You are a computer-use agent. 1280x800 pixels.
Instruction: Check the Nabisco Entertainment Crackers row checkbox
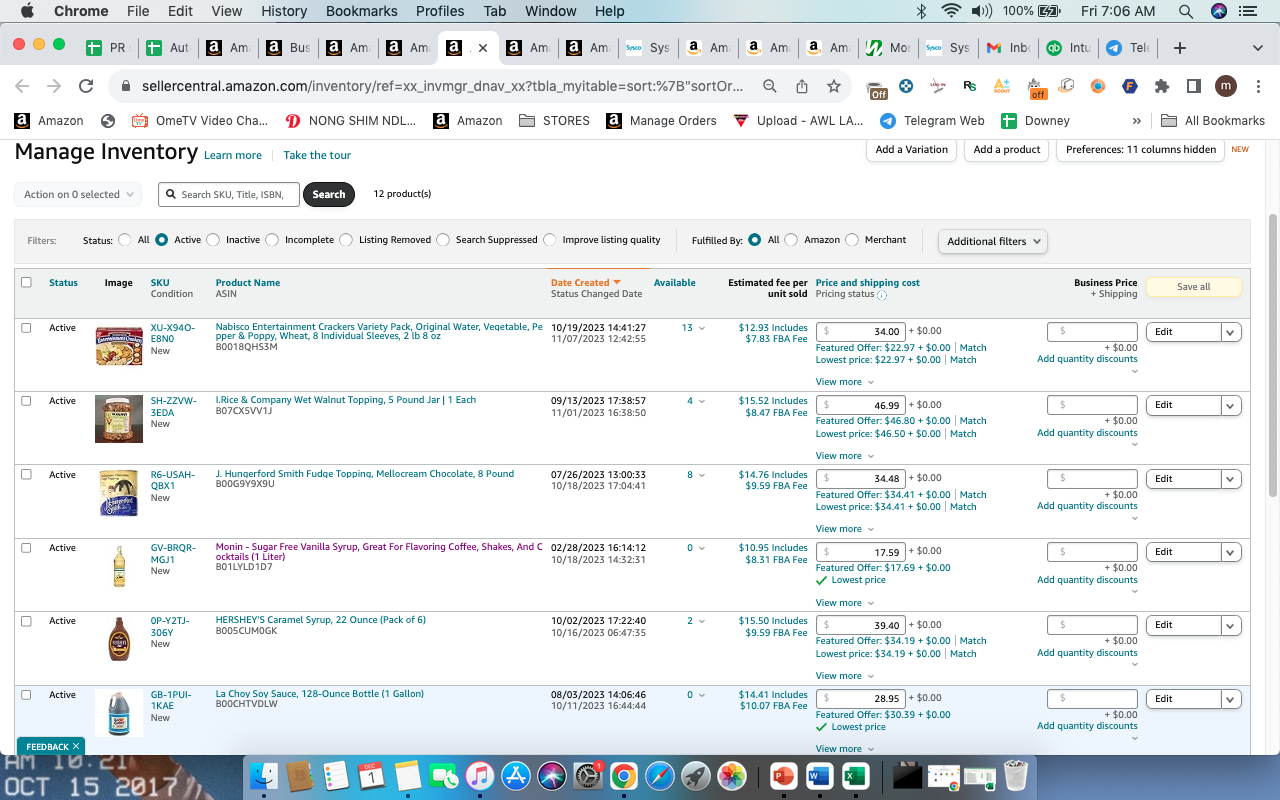point(26,327)
